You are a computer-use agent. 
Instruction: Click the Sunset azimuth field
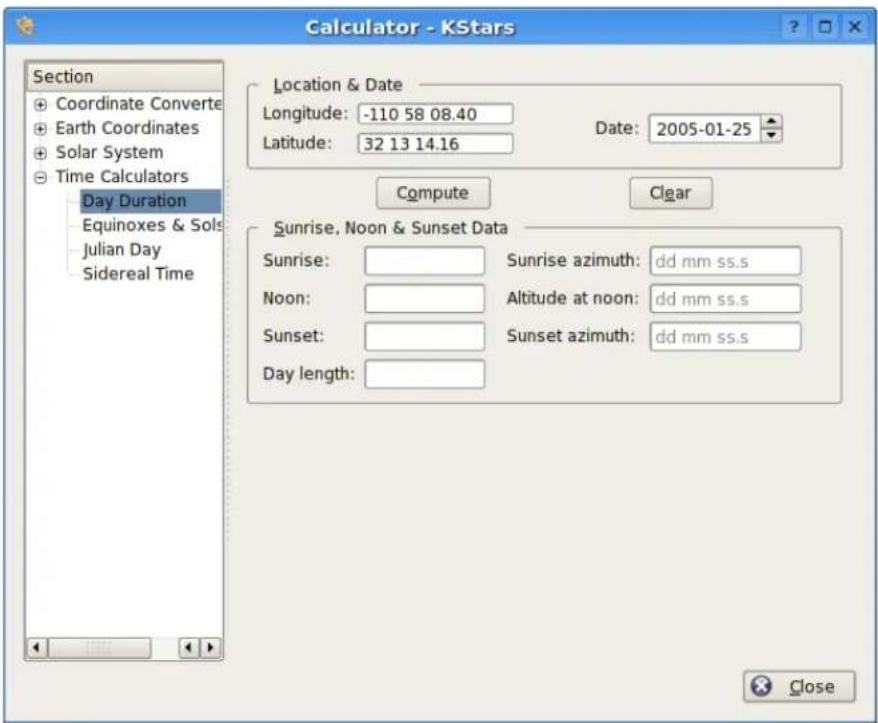725,336
